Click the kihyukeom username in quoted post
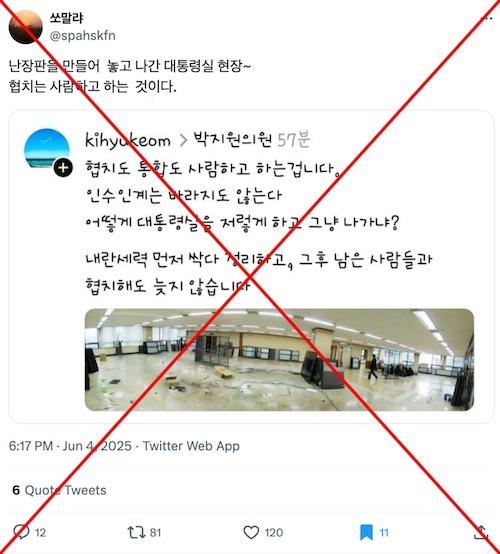Image resolution: width=500 pixels, height=554 pixels. (128, 141)
